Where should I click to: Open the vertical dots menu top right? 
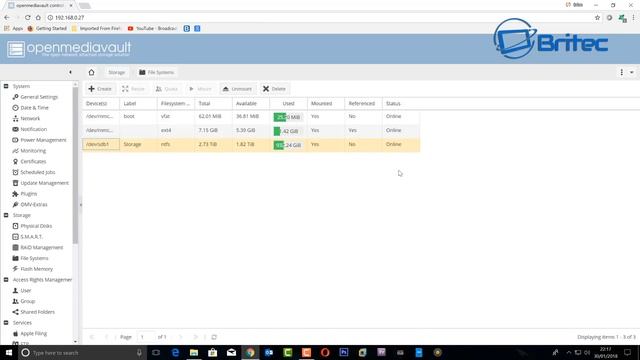coord(622,72)
